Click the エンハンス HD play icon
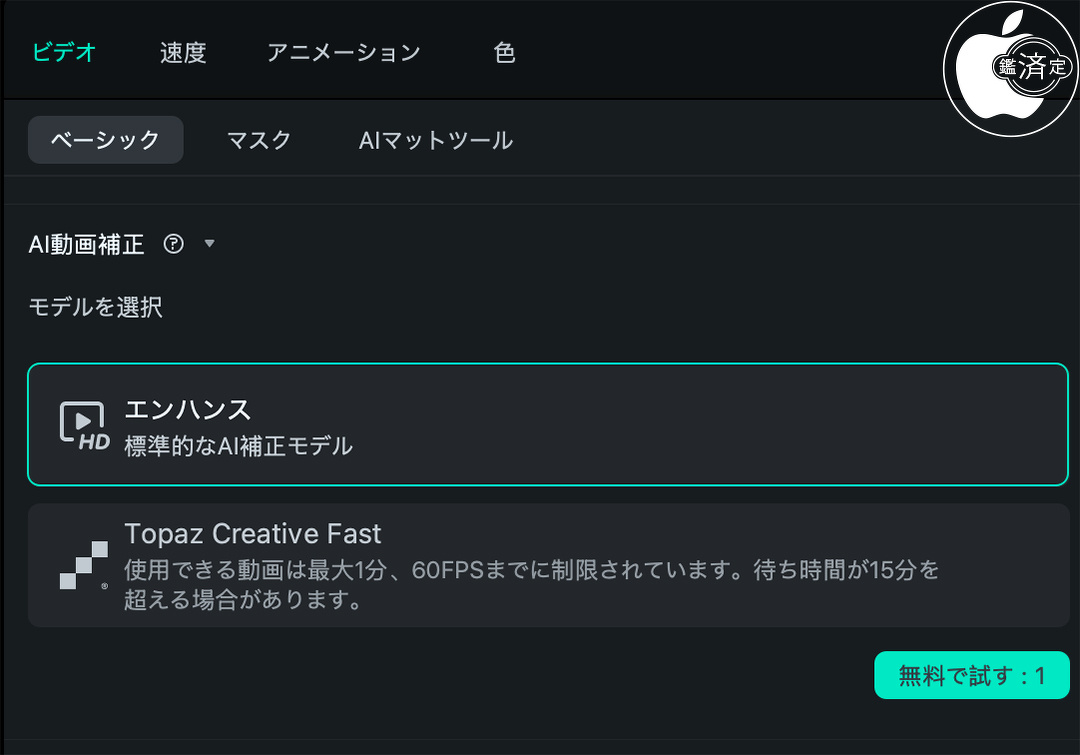The width and height of the screenshot is (1080, 755). (x=84, y=425)
